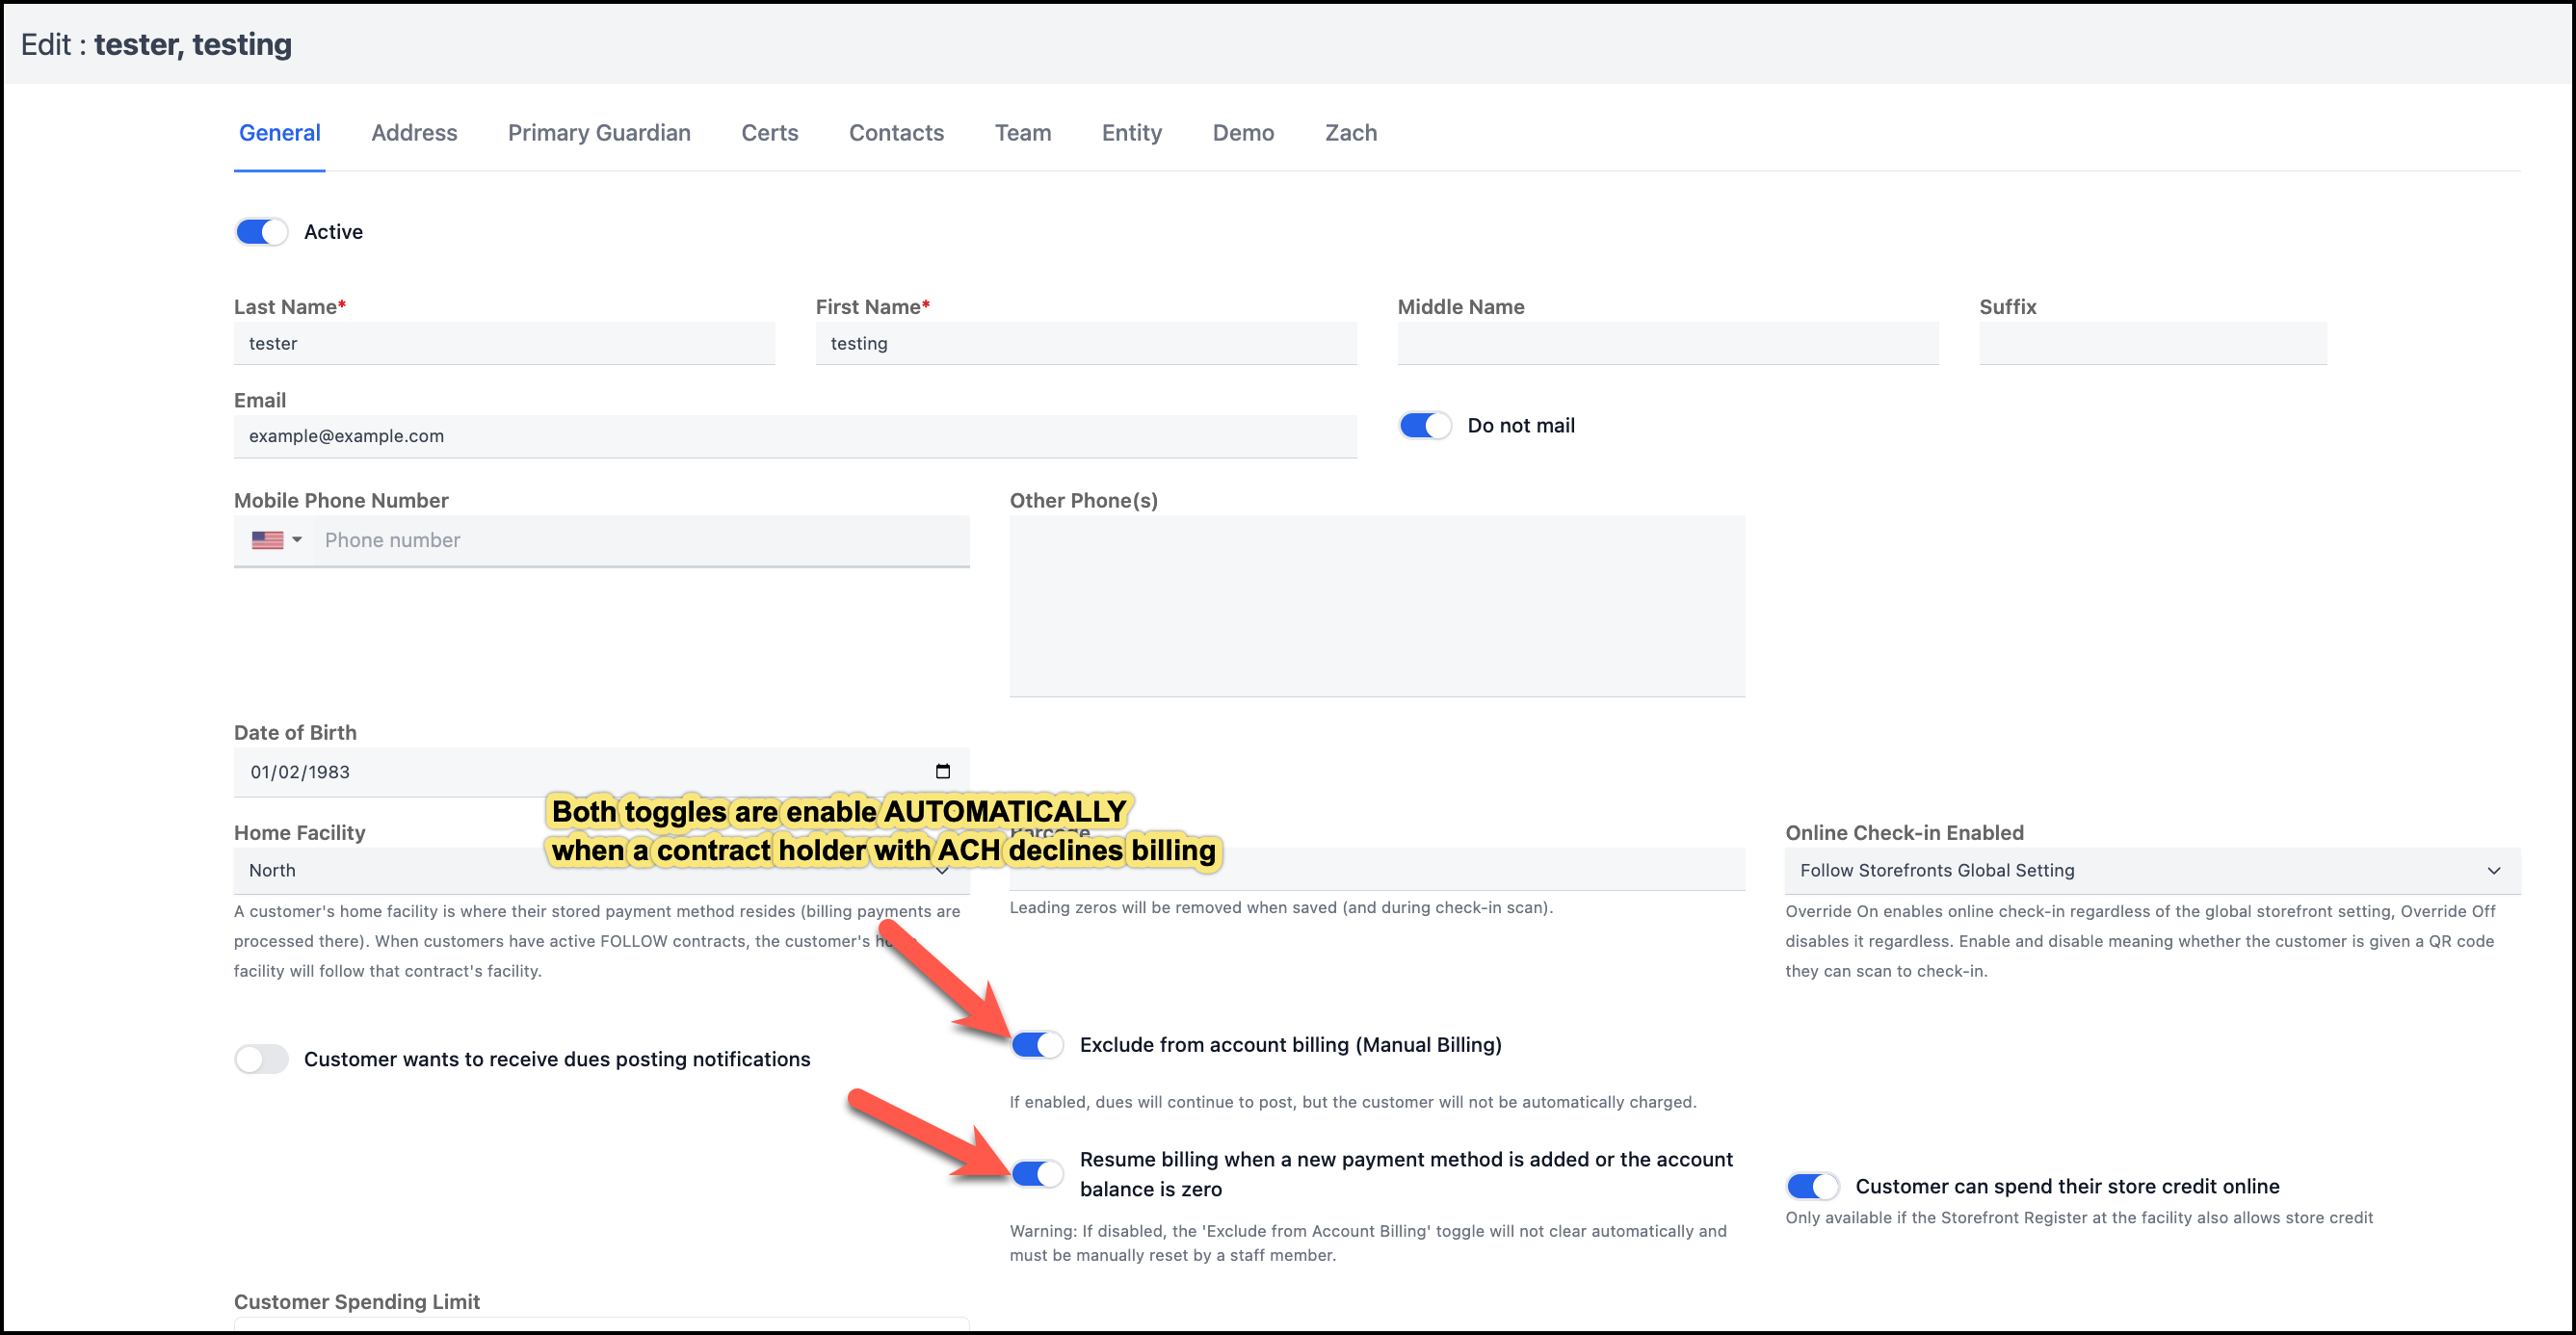Open the Entity tab
This screenshot has width=2576, height=1335.
pos(1131,133)
